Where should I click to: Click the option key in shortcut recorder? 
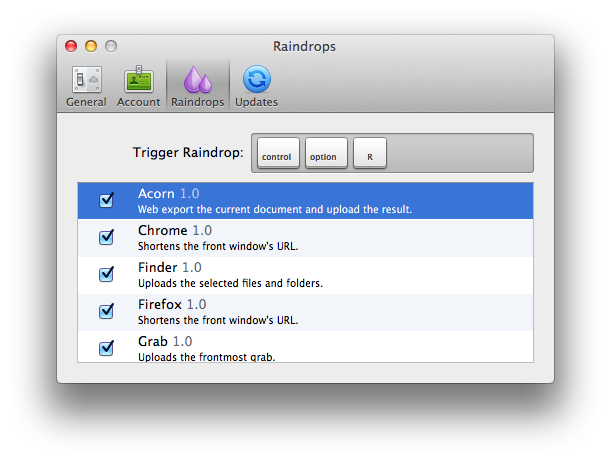click(326, 153)
